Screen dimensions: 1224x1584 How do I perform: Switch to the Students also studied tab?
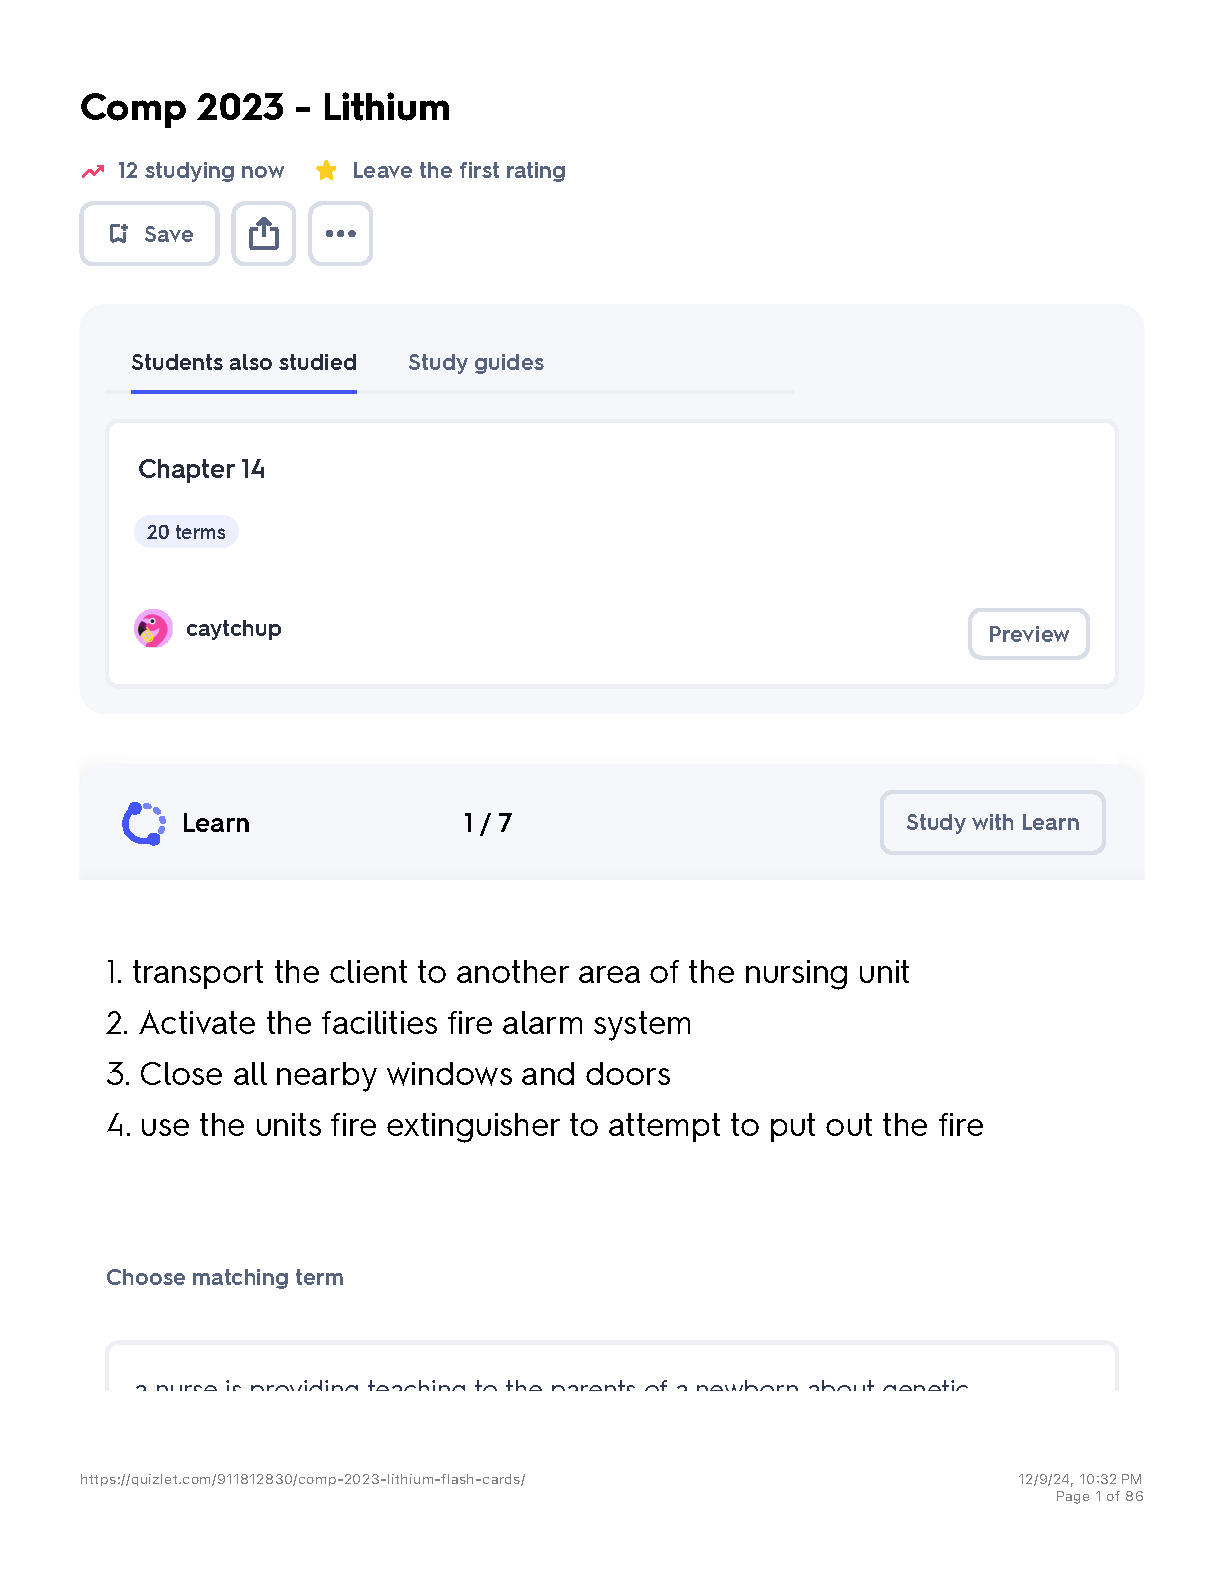[x=244, y=362]
